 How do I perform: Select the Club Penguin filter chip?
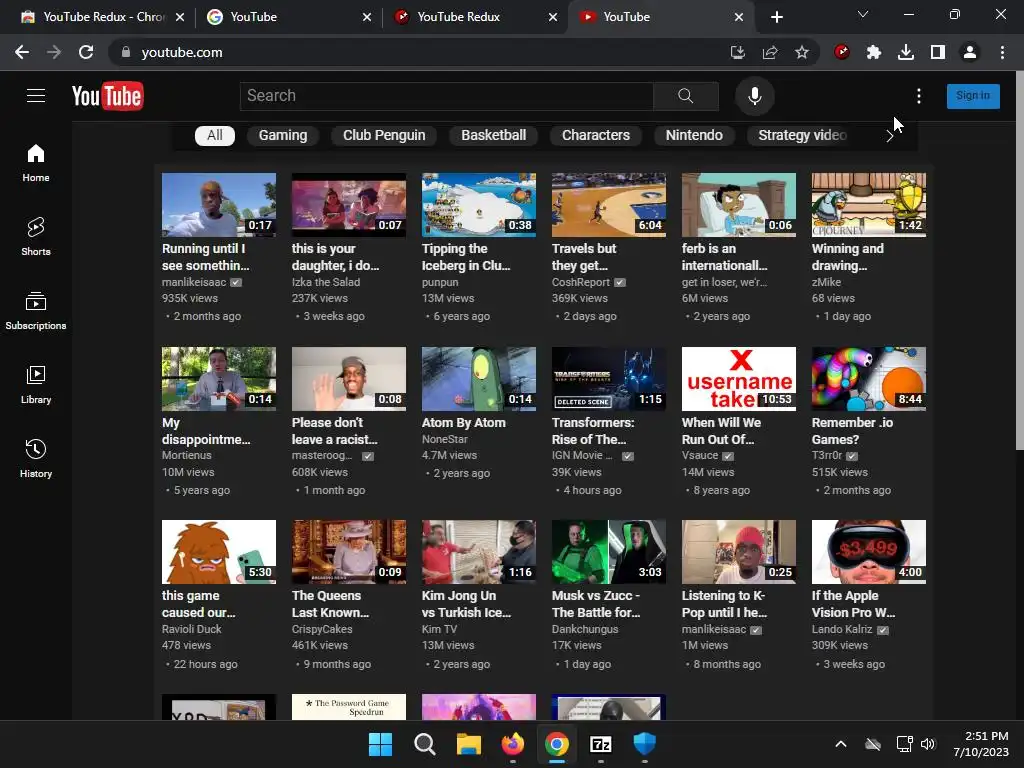pyautogui.click(x=384, y=135)
